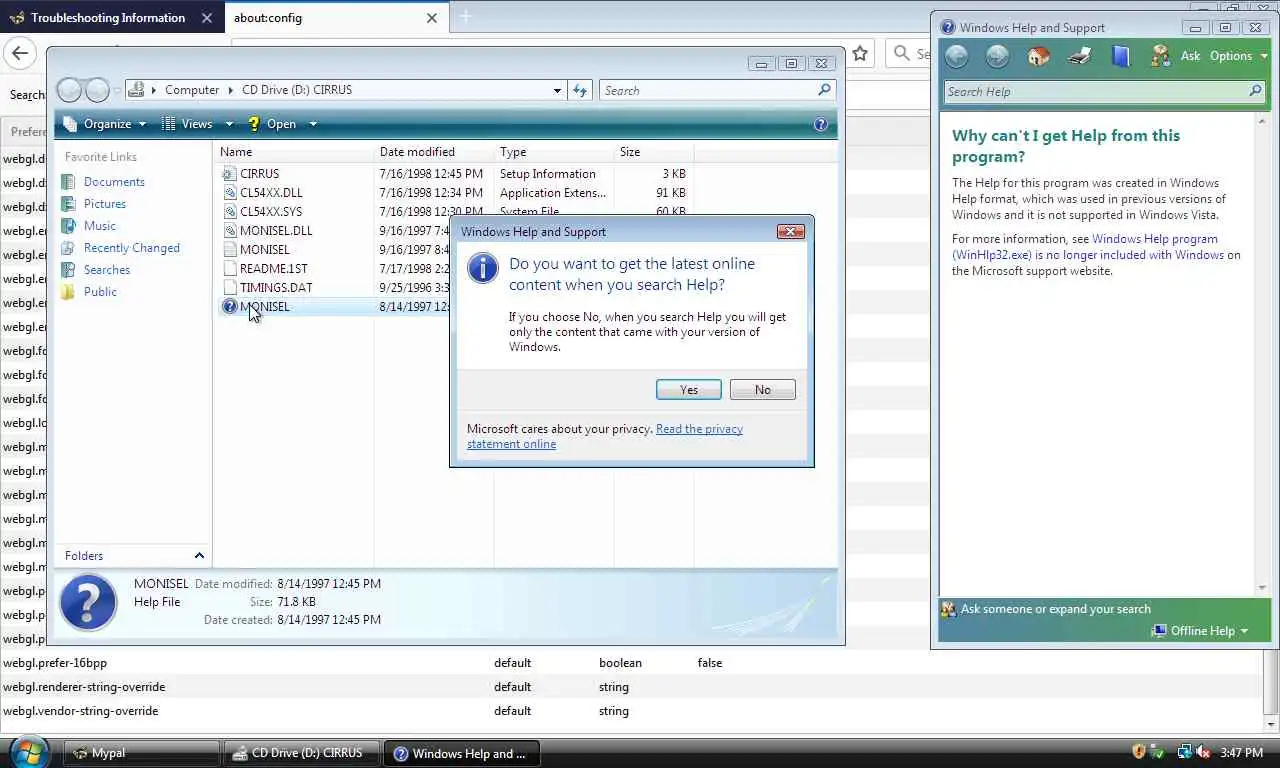Click browser back arrow button
The image size is (1280, 768).
click(20, 54)
